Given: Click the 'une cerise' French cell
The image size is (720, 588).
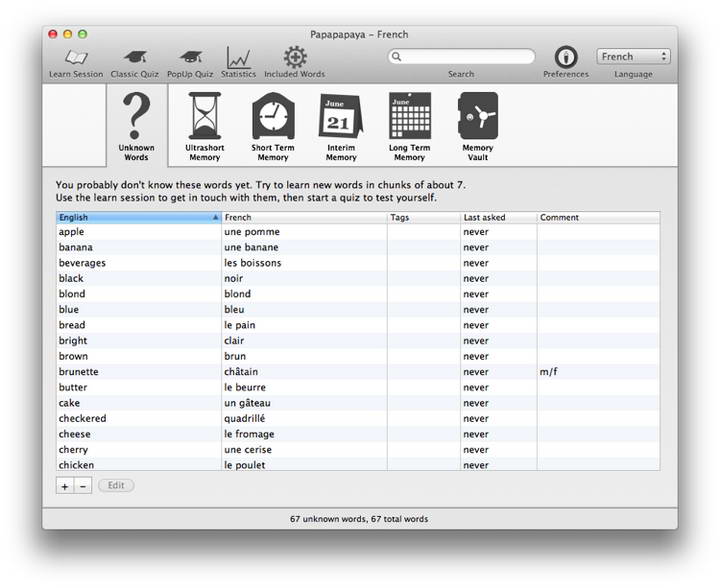Looking at the screenshot, I should [304, 450].
